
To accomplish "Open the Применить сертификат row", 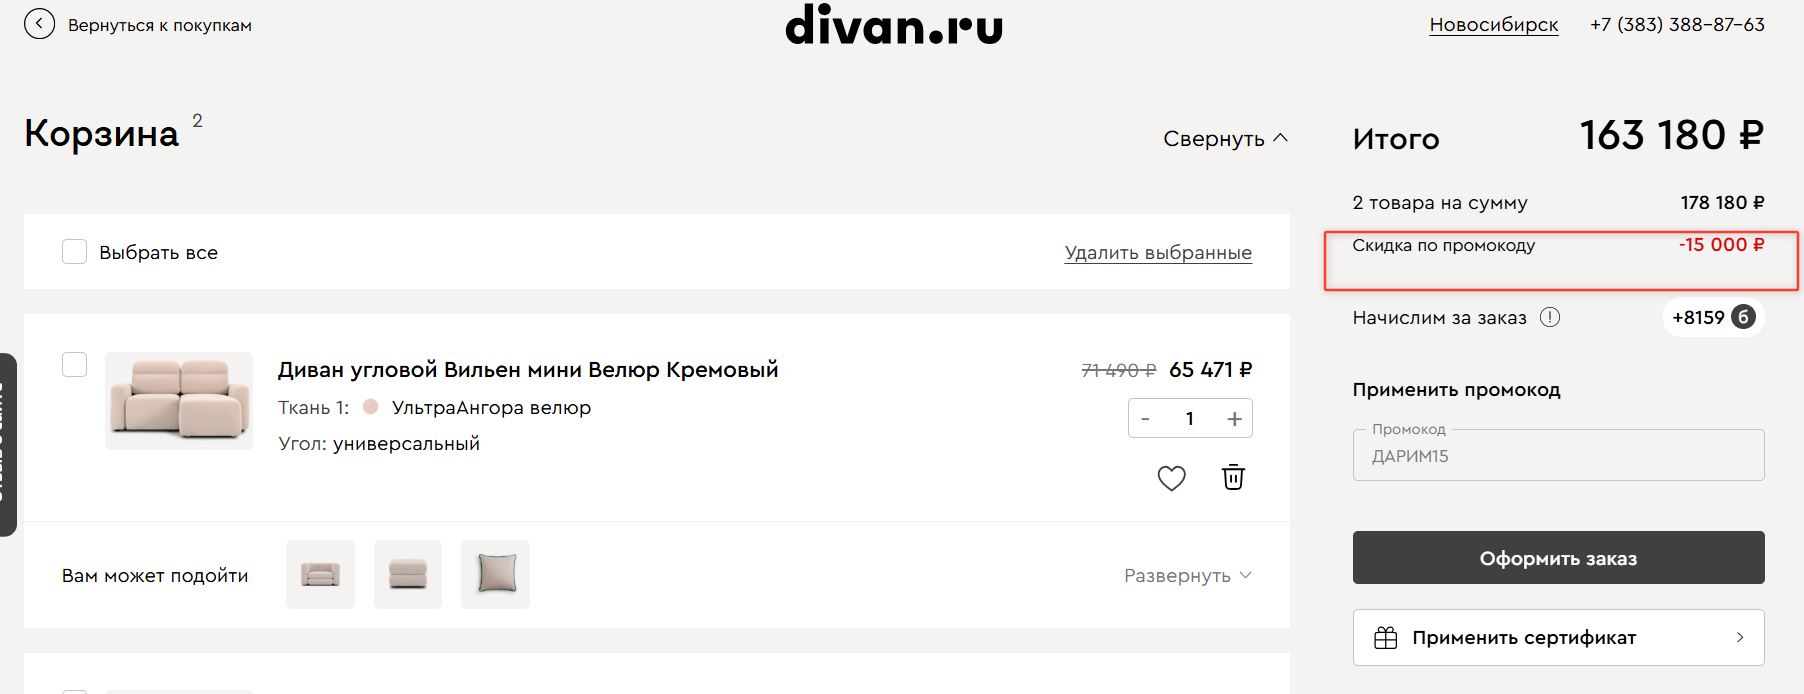I will pos(1558,638).
